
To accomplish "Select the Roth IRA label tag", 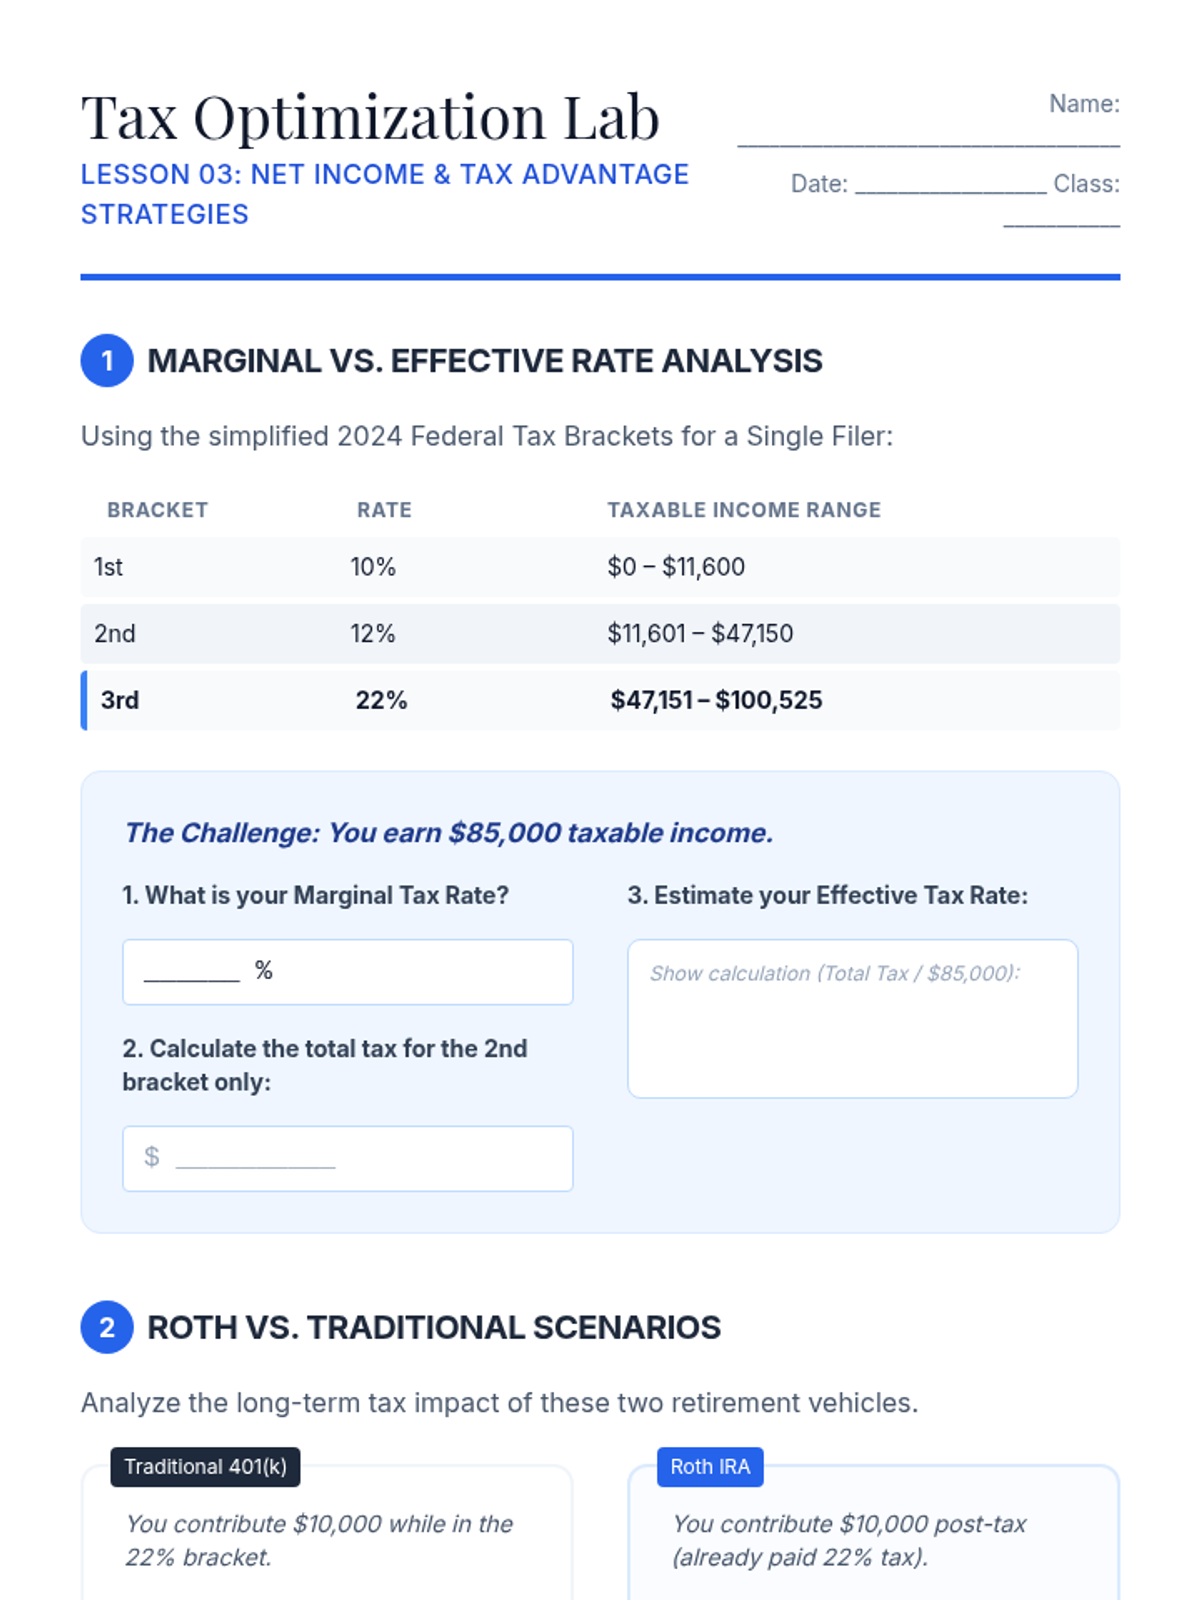I will [x=710, y=1467].
